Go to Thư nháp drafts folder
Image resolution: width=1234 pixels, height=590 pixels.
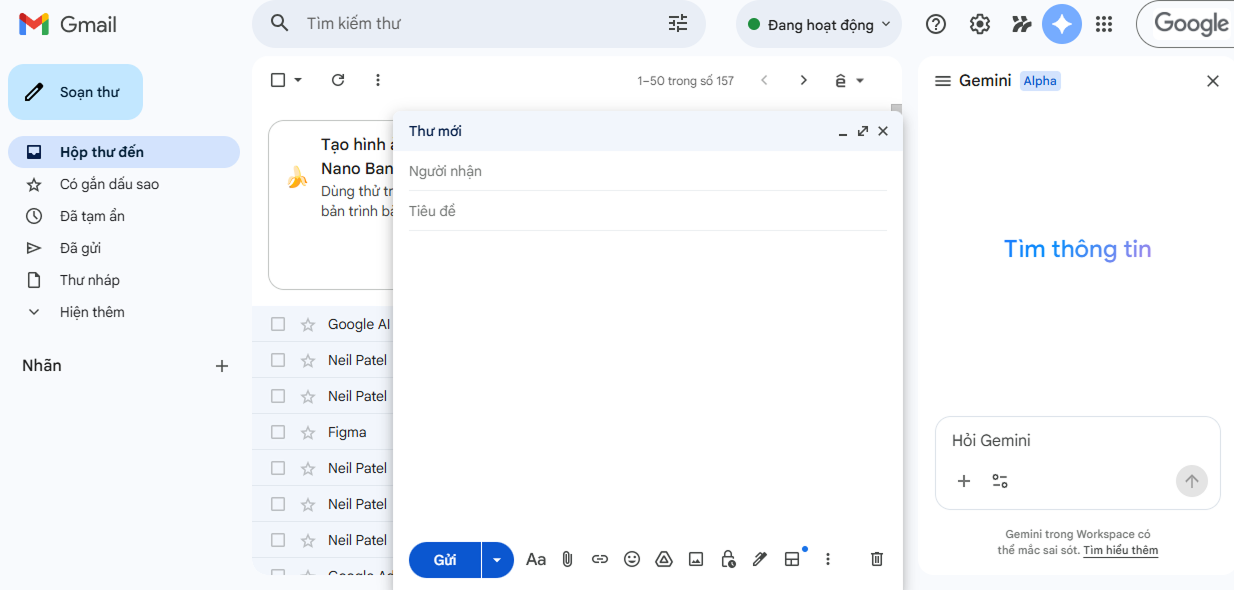(x=89, y=280)
